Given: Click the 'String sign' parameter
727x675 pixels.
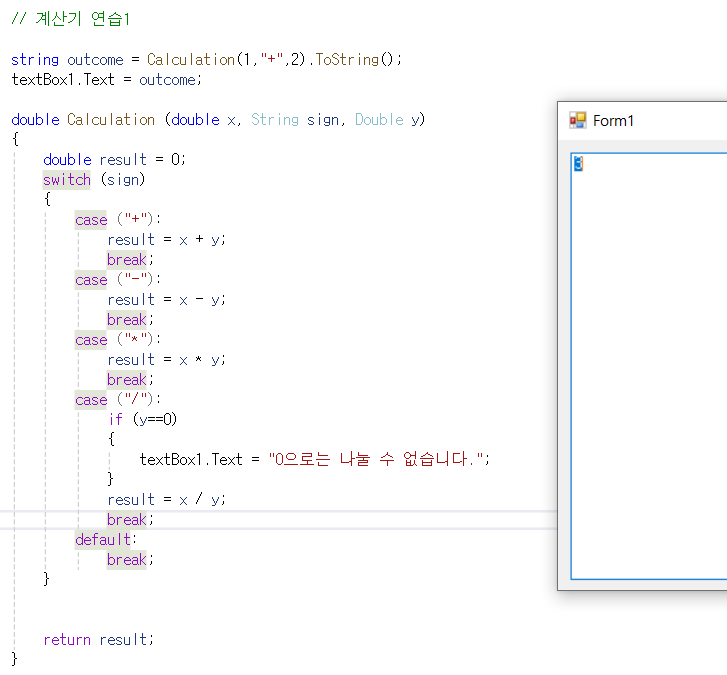Looking at the screenshot, I should pyautogui.click(x=295, y=120).
